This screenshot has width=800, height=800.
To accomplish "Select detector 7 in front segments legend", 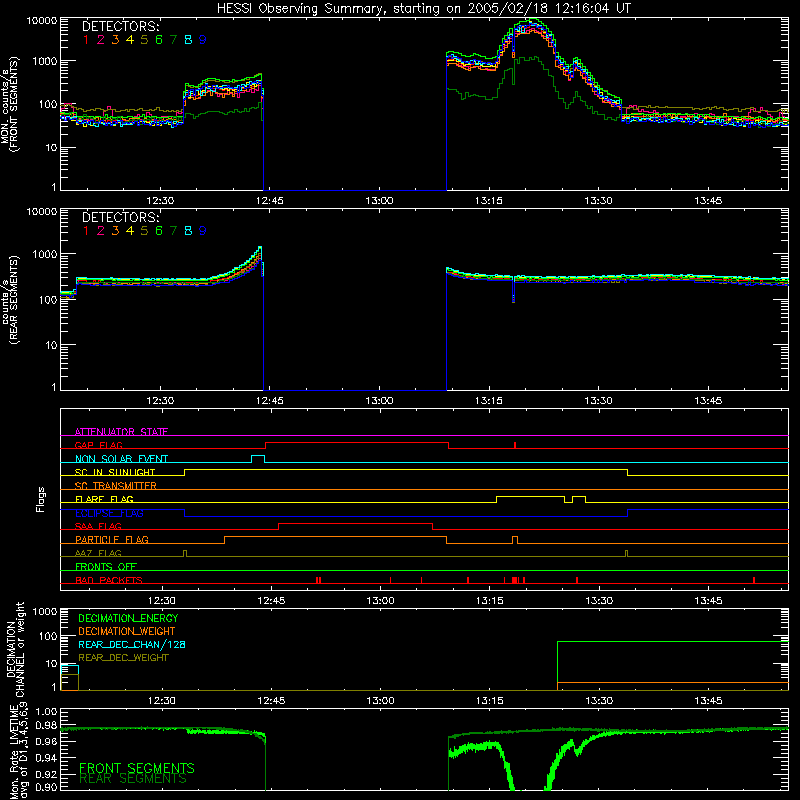I will (x=173, y=40).
